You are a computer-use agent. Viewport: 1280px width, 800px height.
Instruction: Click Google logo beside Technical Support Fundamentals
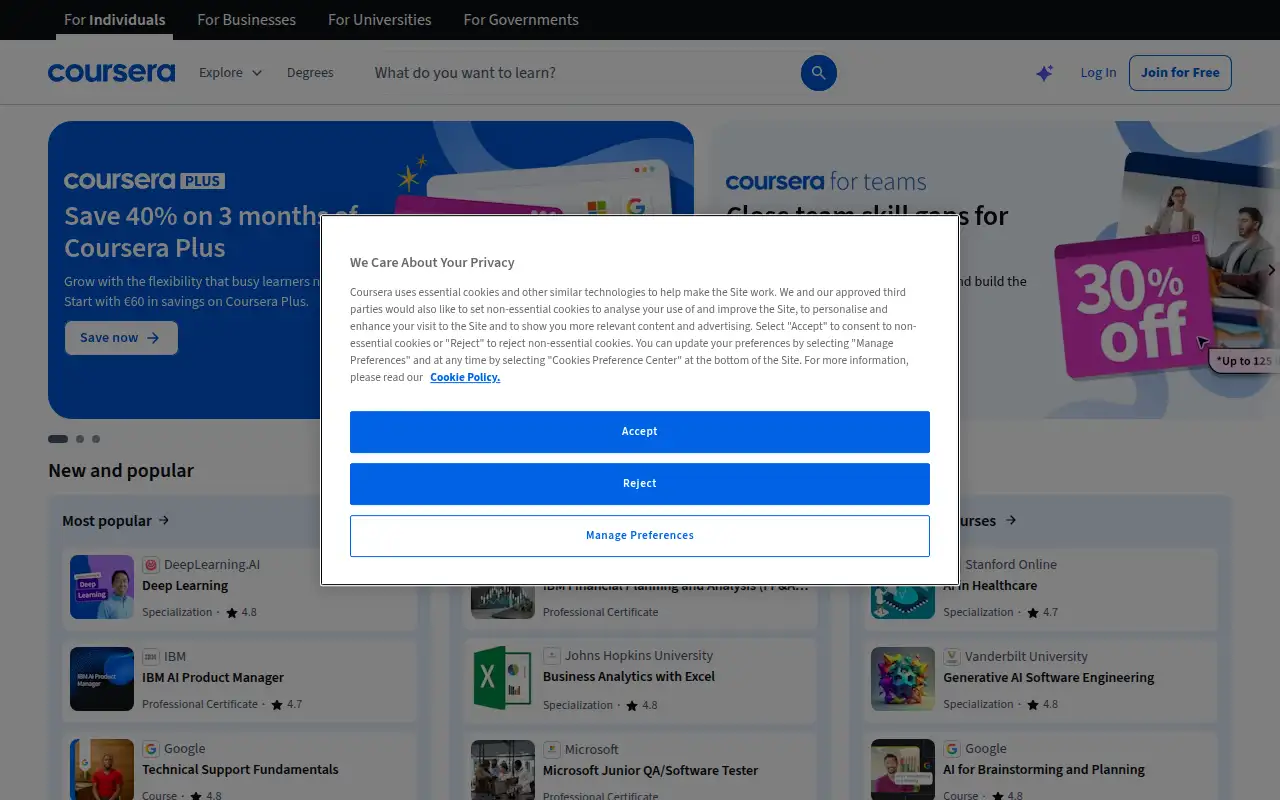point(151,749)
